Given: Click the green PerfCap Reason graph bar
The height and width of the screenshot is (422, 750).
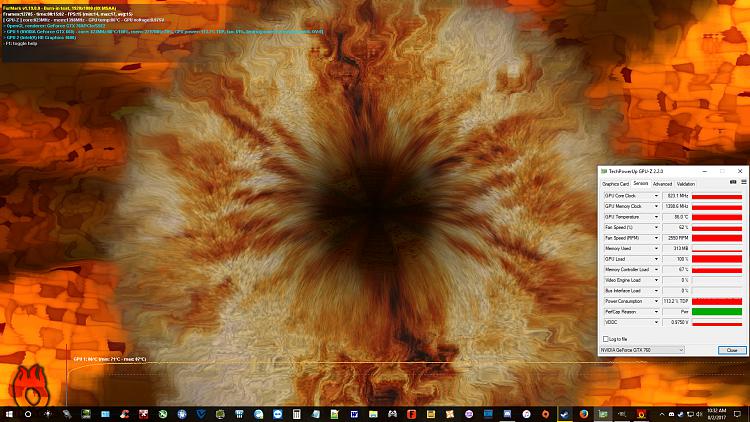Looking at the screenshot, I should click(717, 311).
